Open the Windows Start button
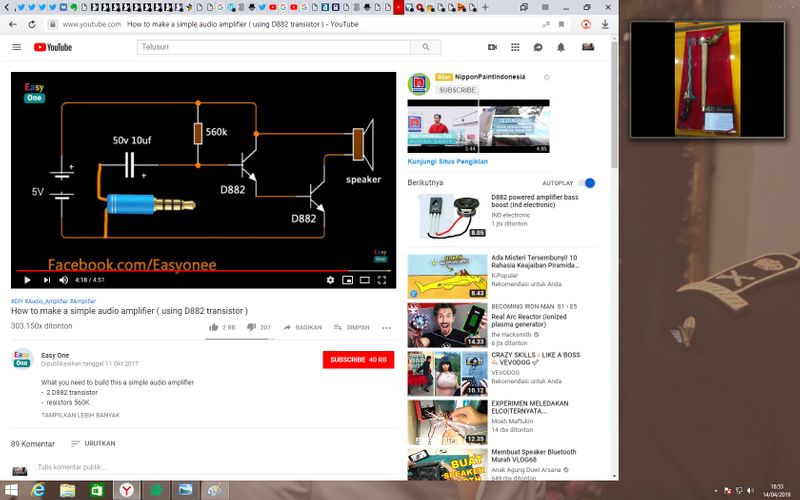This screenshot has width=800, height=500. click(x=10, y=490)
